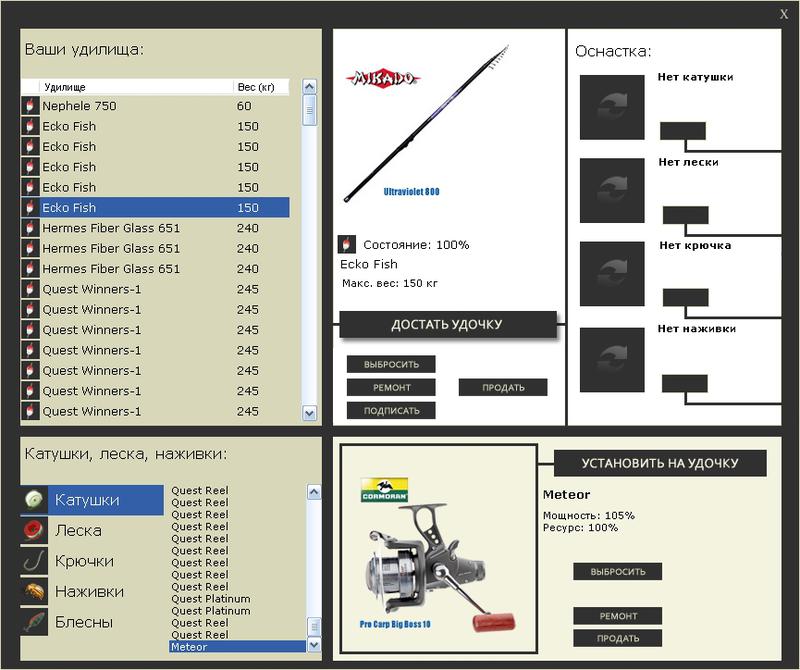
Task: Click the float icon beside Nephele 750
Action: (30, 106)
